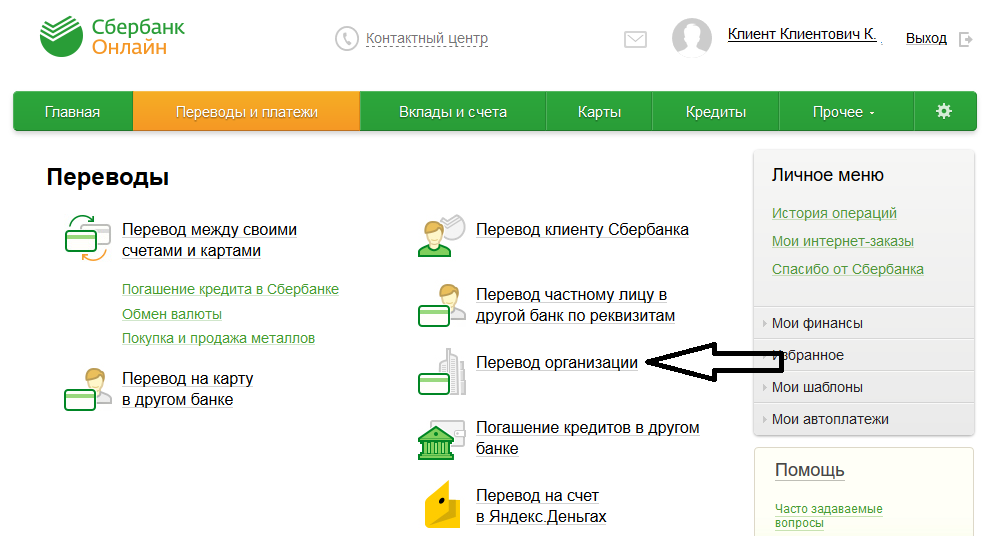Click the icon for transfer to card in another bank

click(88, 389)
